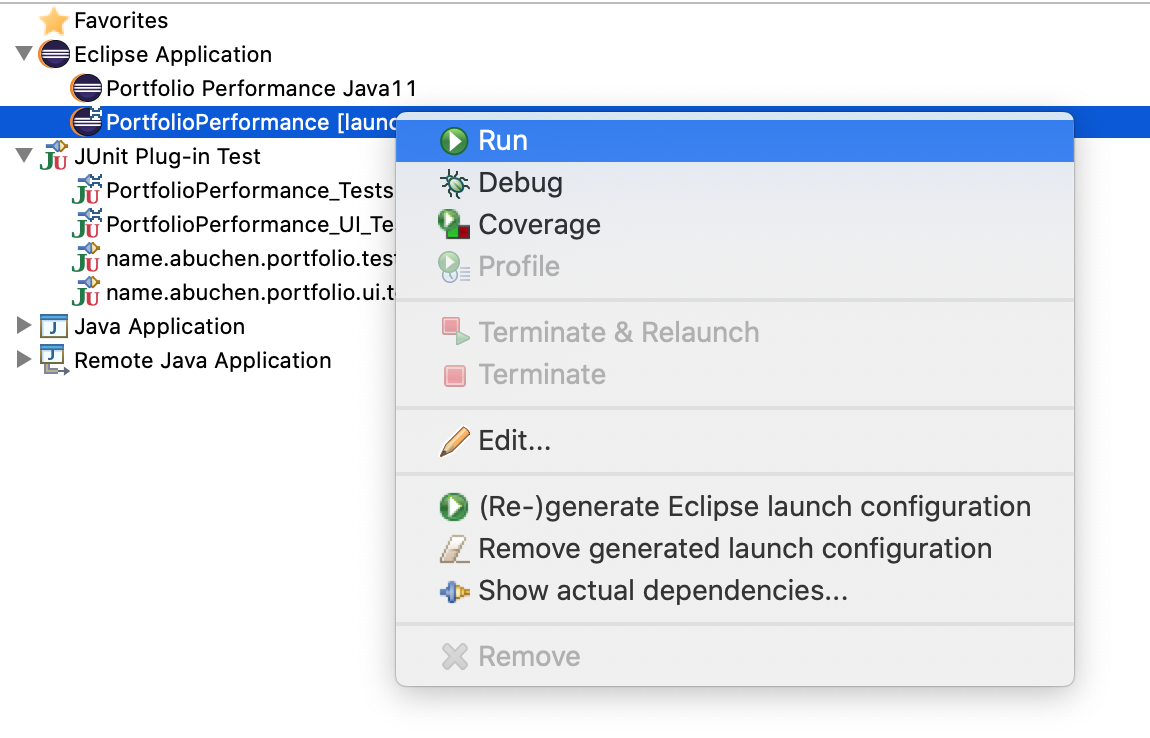Screen dimensions: 1150x738
Task: Click the Eclipse Application category icon
Action: 53,54
